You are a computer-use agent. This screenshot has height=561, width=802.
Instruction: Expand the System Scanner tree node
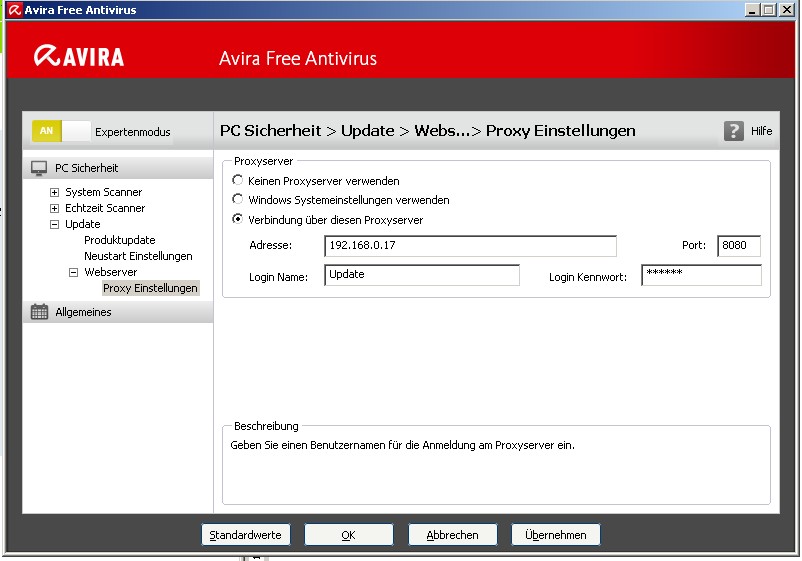click(55, 192)
